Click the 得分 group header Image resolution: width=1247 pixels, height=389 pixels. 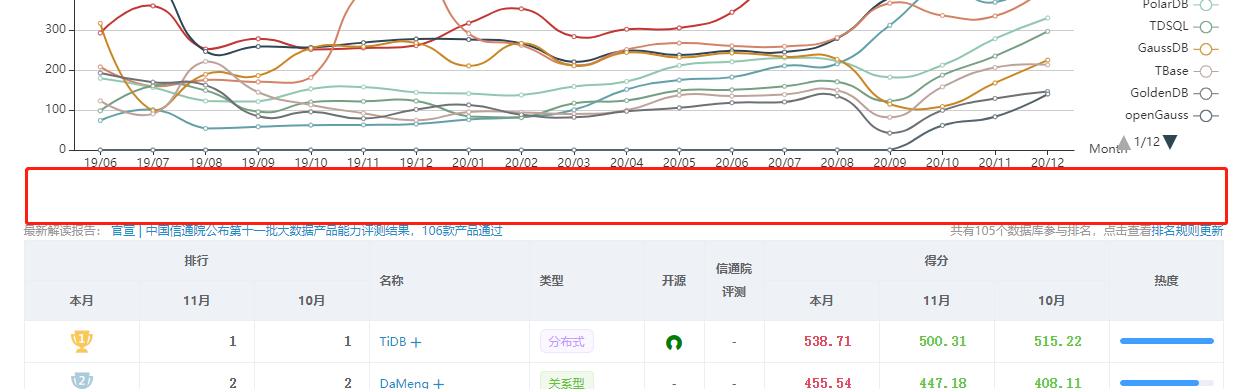pyautogui.click(x=937, y=260)
